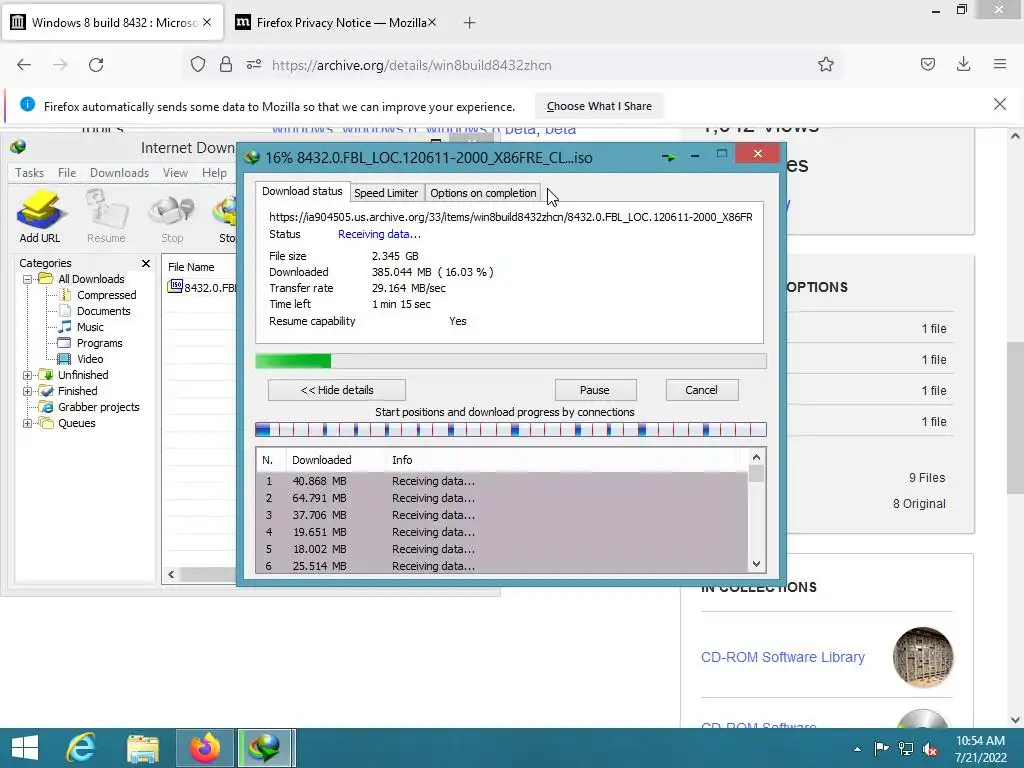Open Save to Pocket icon

(927, 64)
